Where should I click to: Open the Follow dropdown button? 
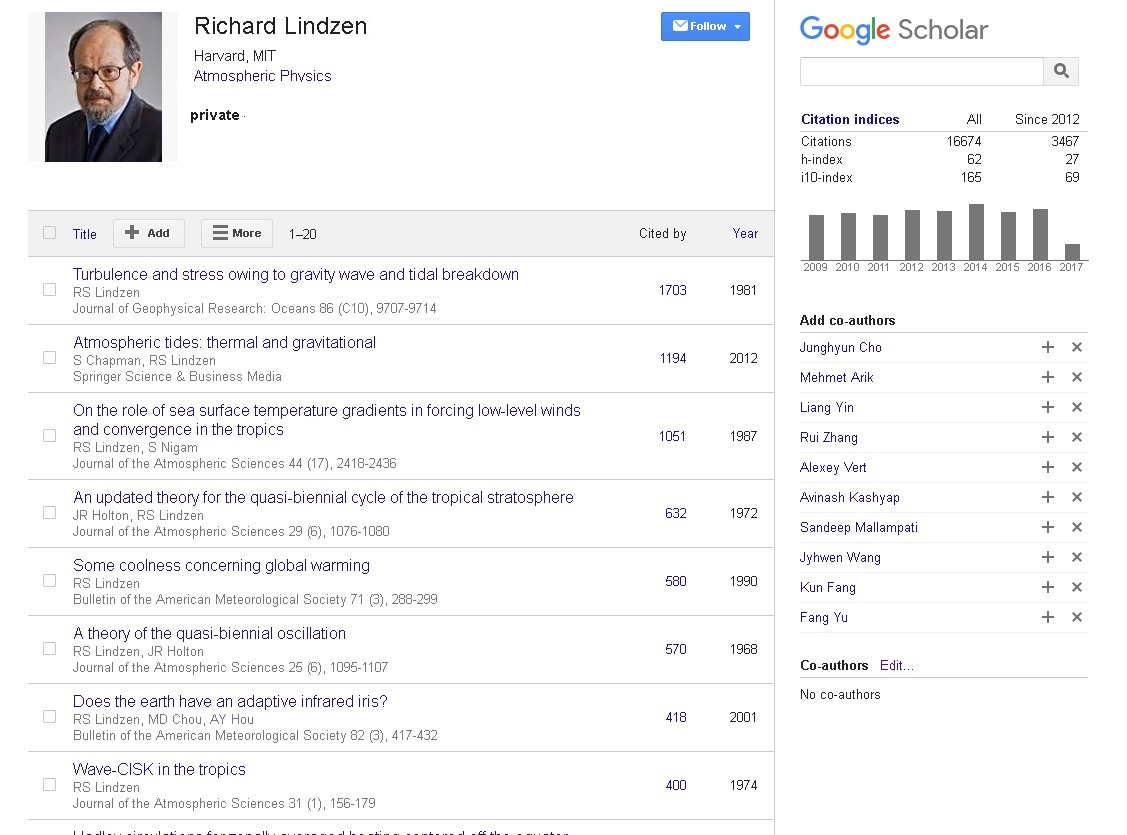pyautogui.click(x=705, y=27)
